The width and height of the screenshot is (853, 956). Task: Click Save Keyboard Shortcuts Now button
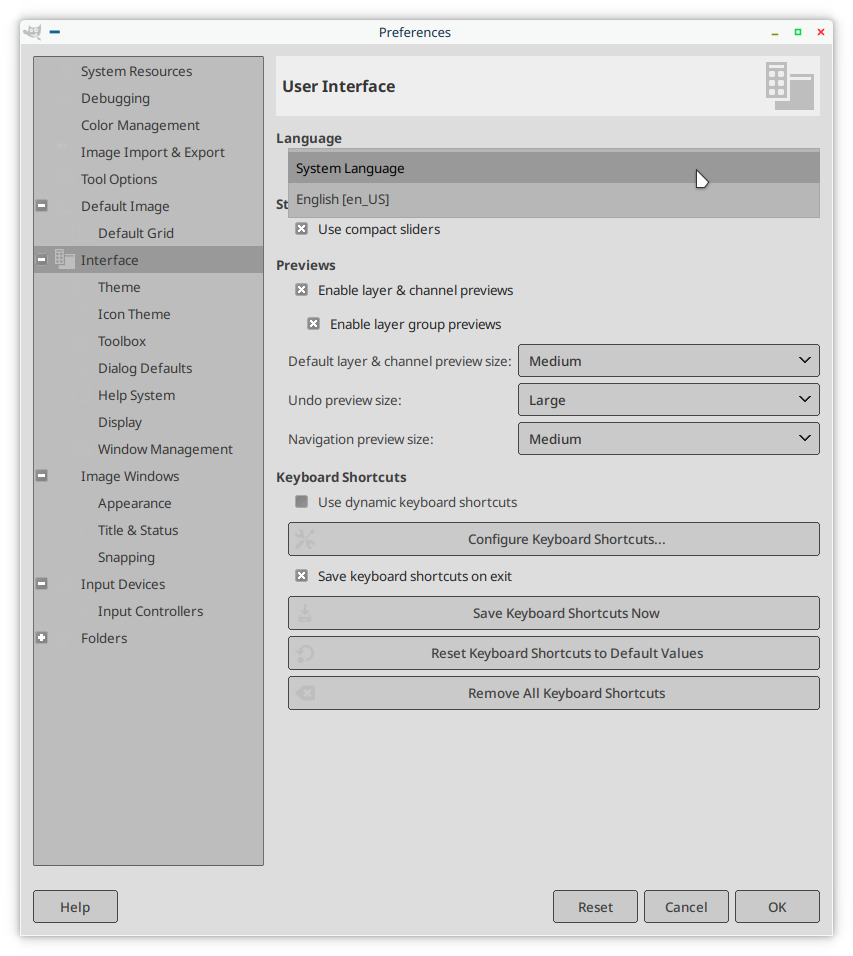click(x=554, y=613)
